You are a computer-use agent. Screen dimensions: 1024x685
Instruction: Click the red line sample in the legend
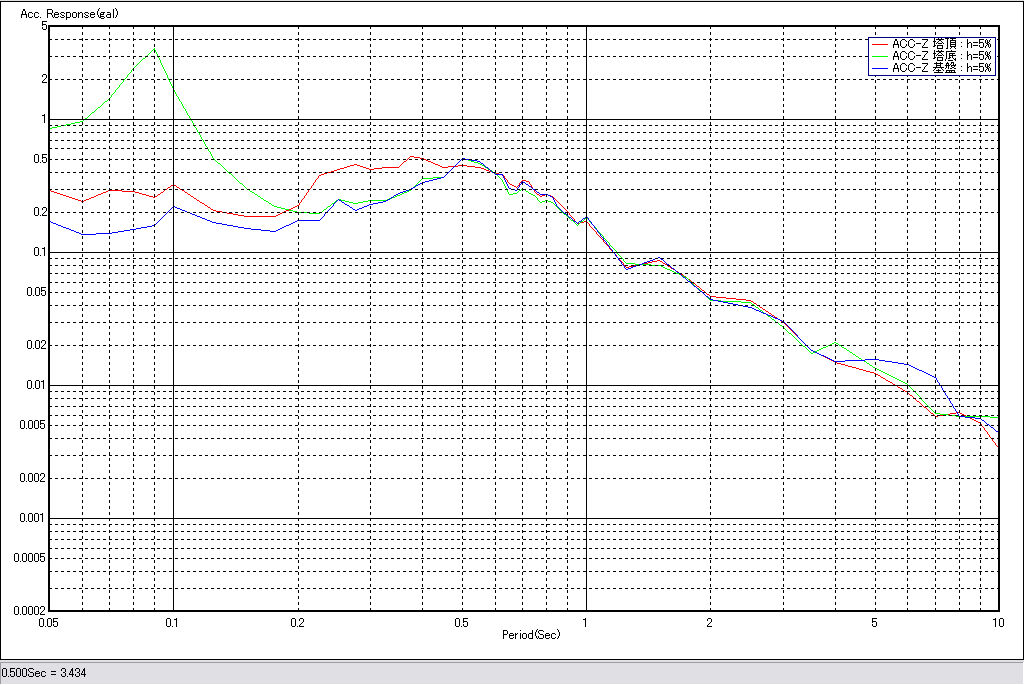[x=880, y=44]
